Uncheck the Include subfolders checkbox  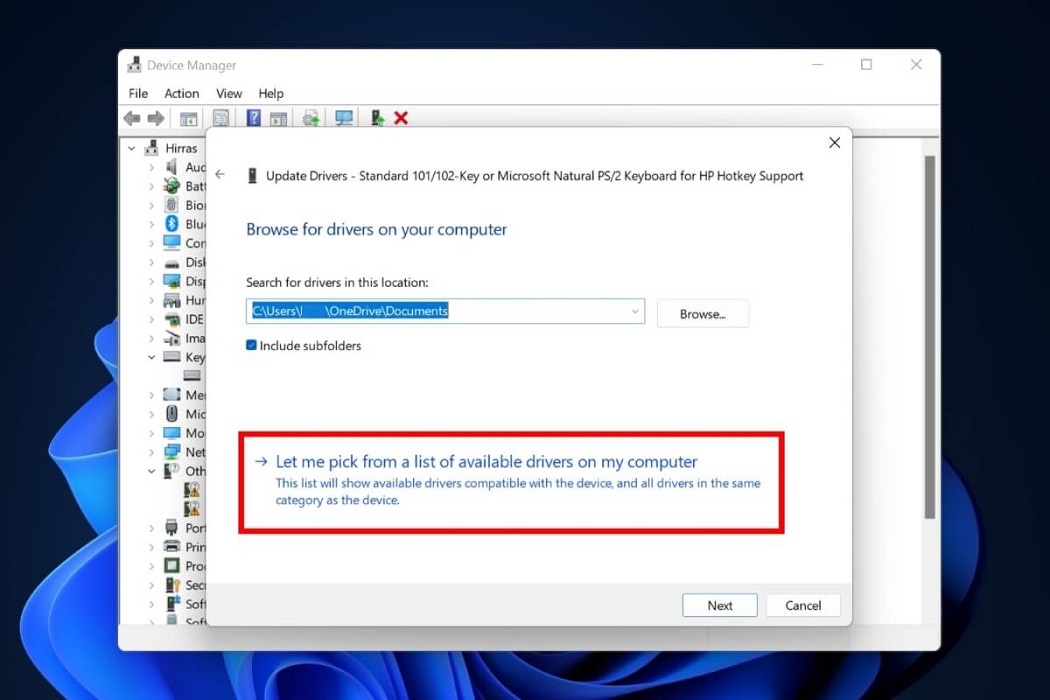(250, 345)
